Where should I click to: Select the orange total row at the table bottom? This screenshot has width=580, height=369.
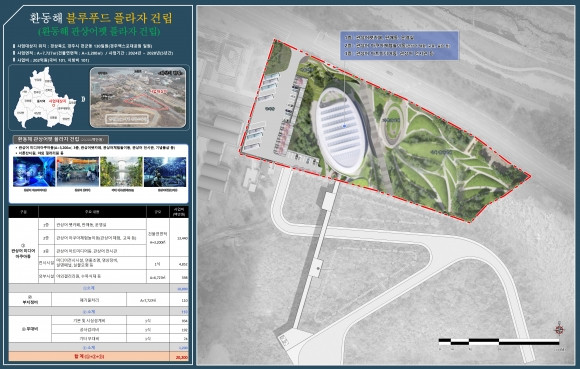click(98, 357)
